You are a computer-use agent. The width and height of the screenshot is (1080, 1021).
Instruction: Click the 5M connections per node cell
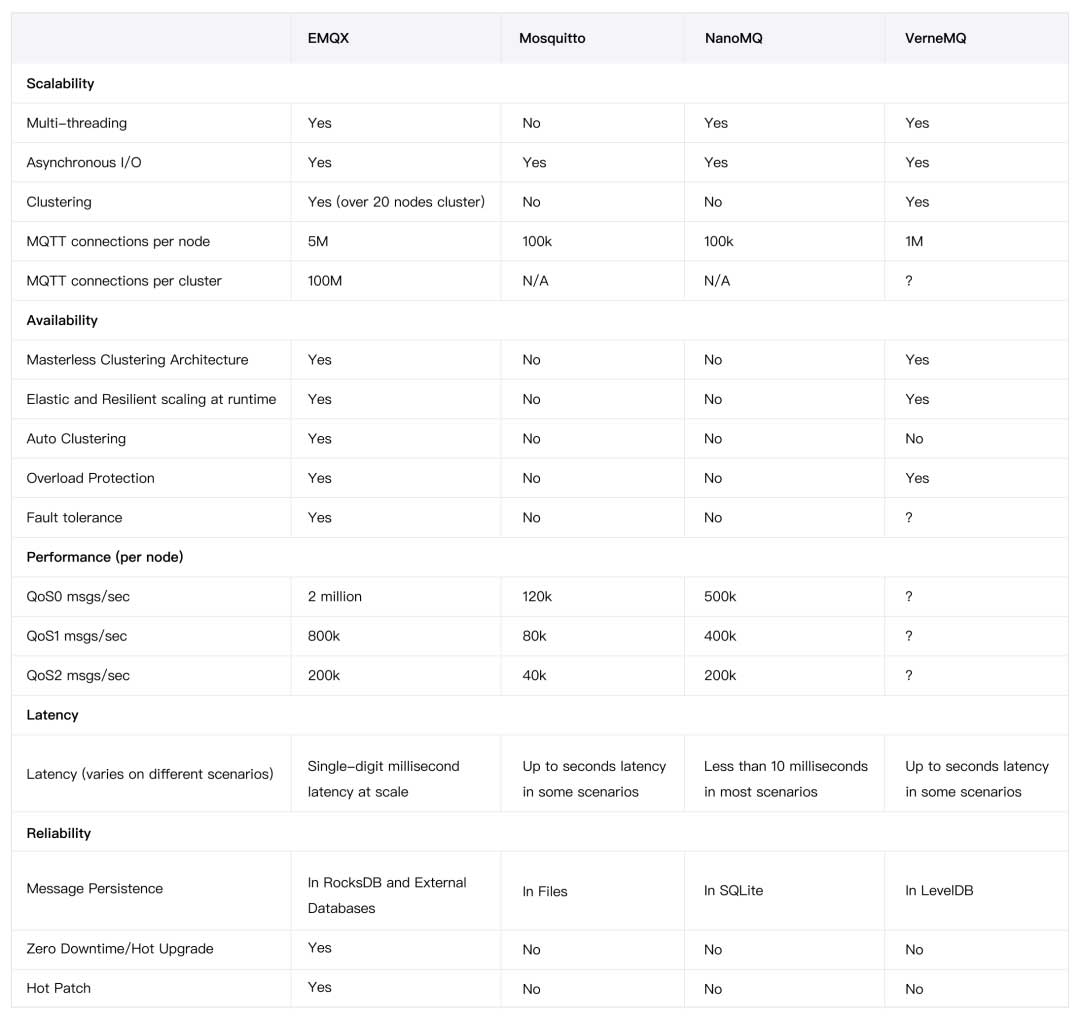pyautogui.click(x=320, y=241)
